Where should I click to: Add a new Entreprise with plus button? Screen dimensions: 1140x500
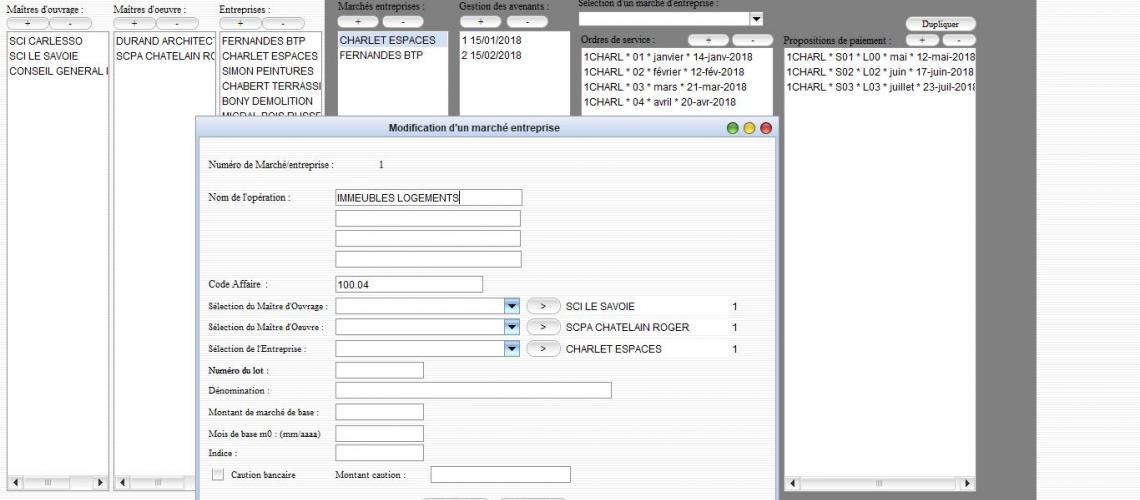click(240, 23)
